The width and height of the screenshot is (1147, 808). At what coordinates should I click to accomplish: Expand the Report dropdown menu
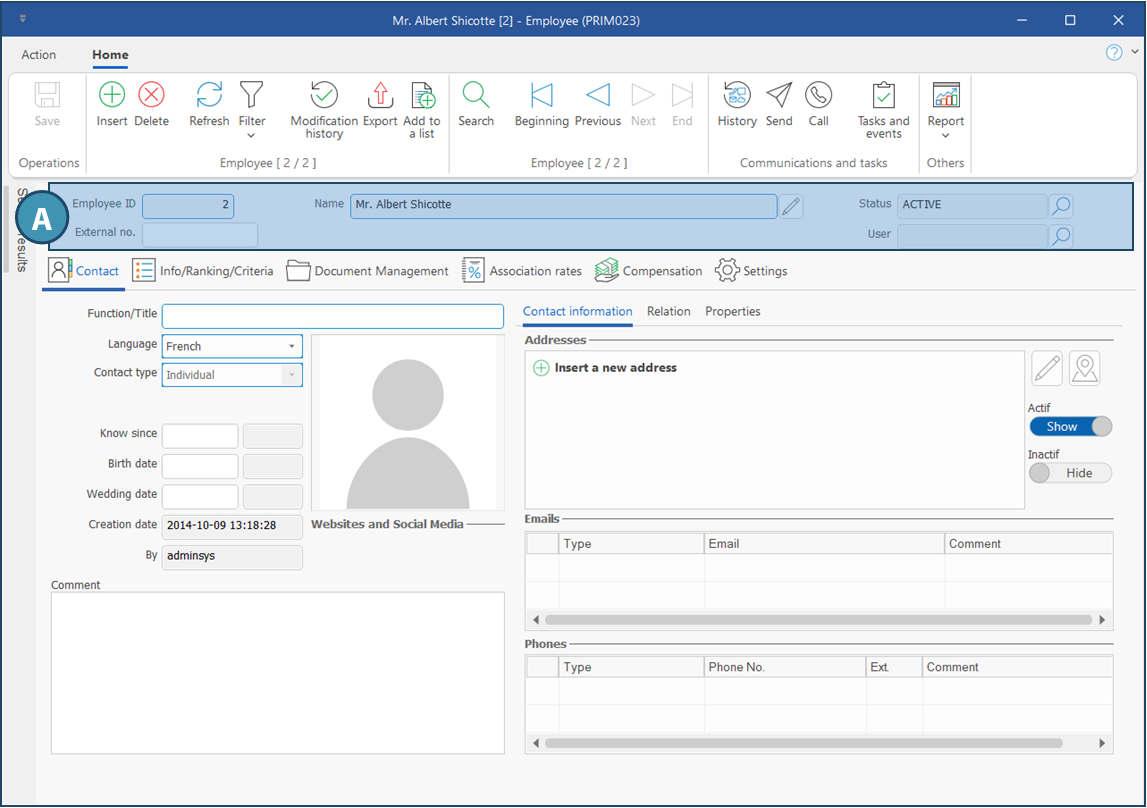click(945, 132)
